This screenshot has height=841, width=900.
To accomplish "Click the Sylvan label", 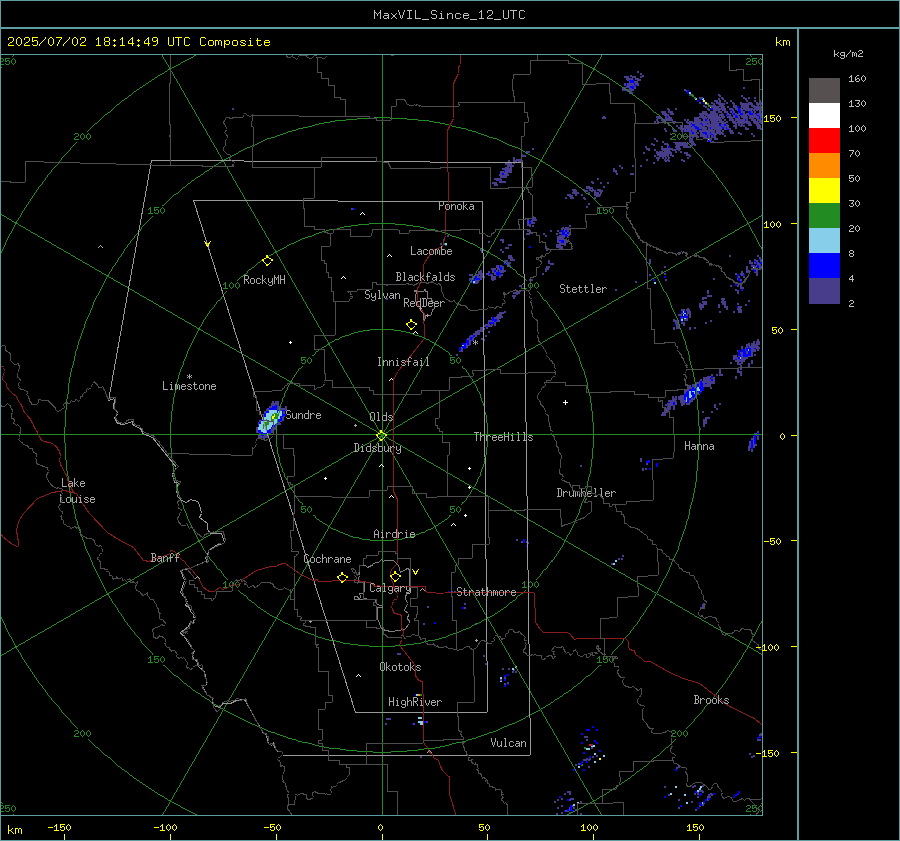I will 382,295.
